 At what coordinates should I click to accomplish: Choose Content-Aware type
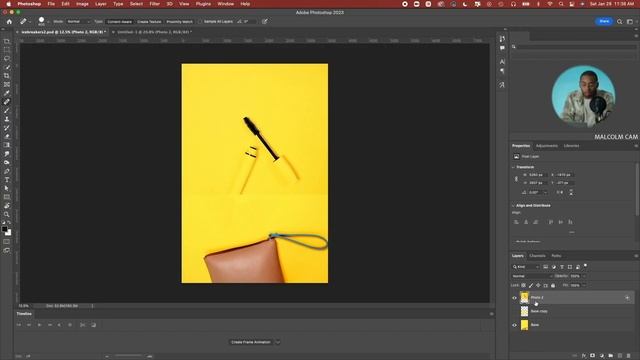click(119, 21)
